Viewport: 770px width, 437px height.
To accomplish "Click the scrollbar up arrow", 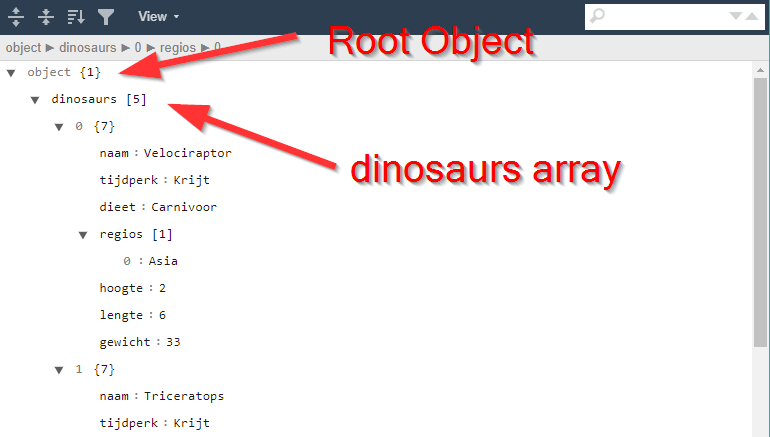I will [760, 70].
